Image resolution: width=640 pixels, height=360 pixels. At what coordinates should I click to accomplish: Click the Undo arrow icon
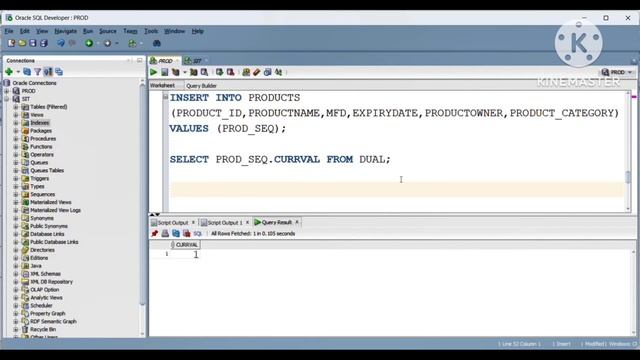(x=61, y=43)
